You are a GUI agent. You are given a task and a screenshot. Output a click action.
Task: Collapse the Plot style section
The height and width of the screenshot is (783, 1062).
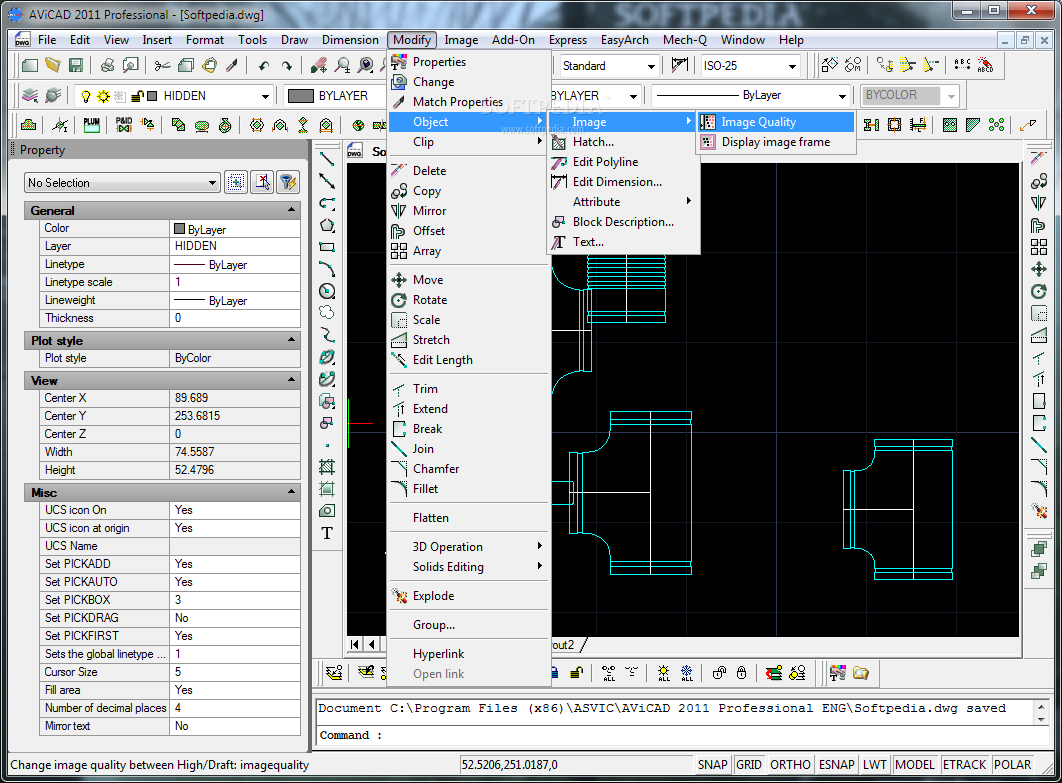click(x=292, y=339)
